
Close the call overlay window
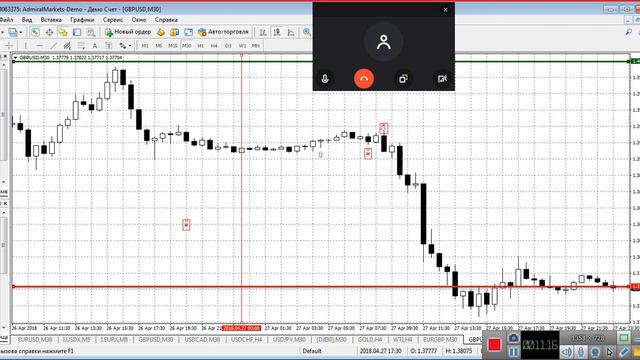(x=445, y=10)
